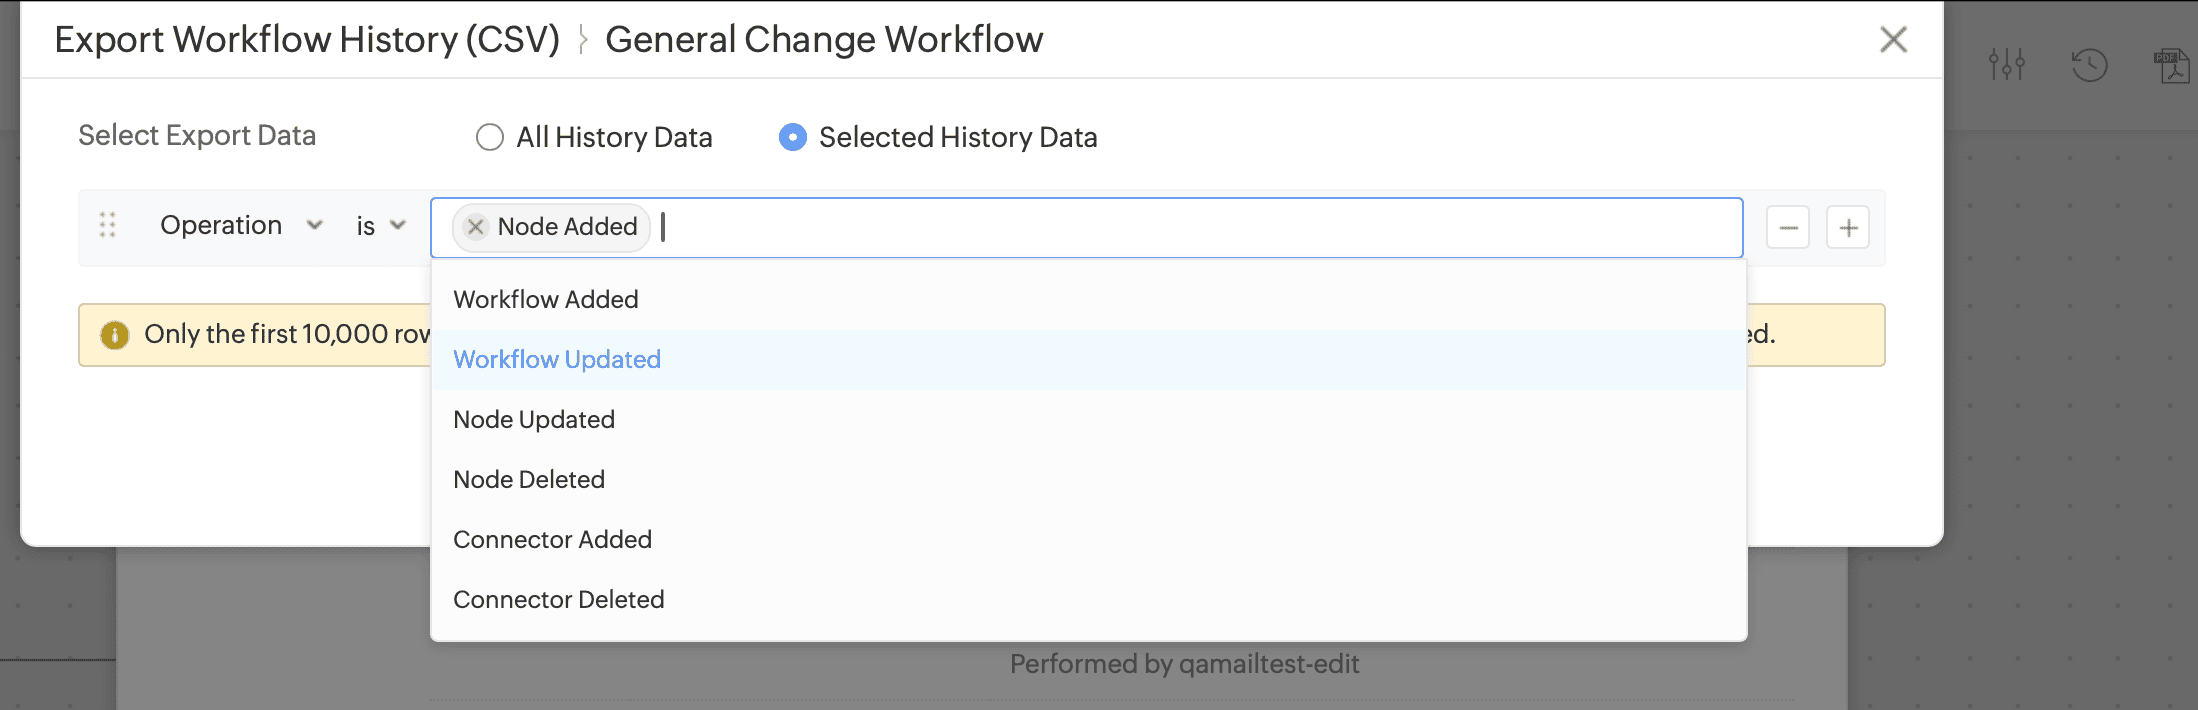Expand the Operation field dropdown
2198x710 pixels.
click(241, 226)
